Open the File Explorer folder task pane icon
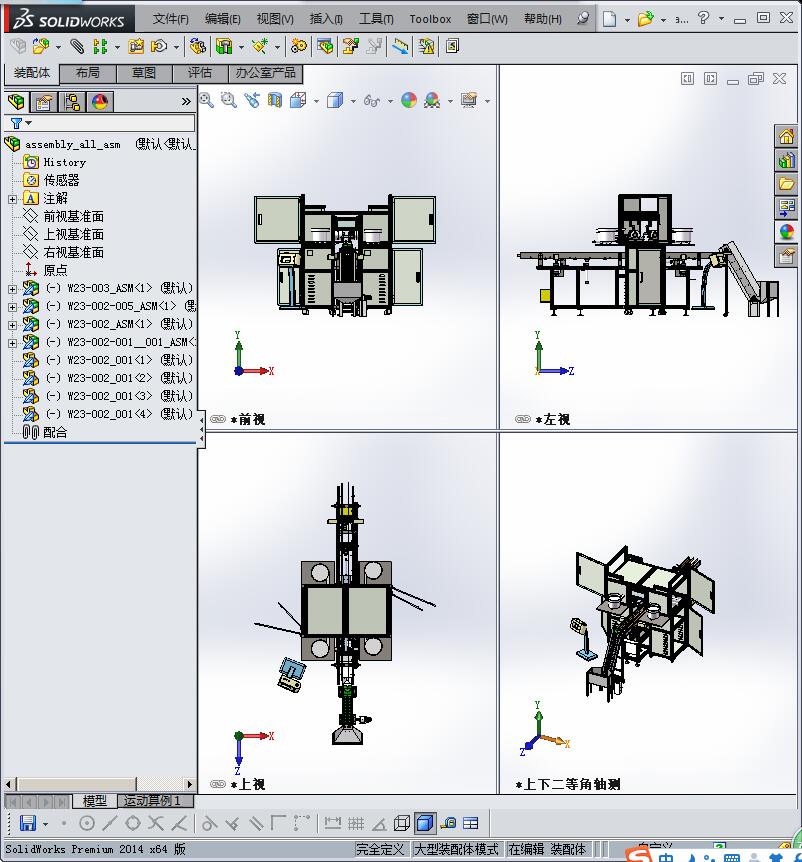Viewport: 802px width, 862px height. click(x=787, y=184)
